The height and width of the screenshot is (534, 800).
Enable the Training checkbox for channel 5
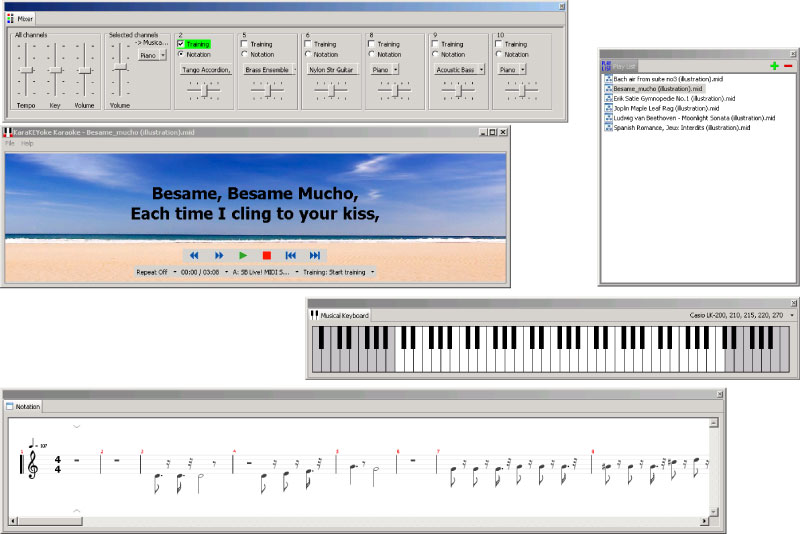pyautogui.click(x=244, y=44)
